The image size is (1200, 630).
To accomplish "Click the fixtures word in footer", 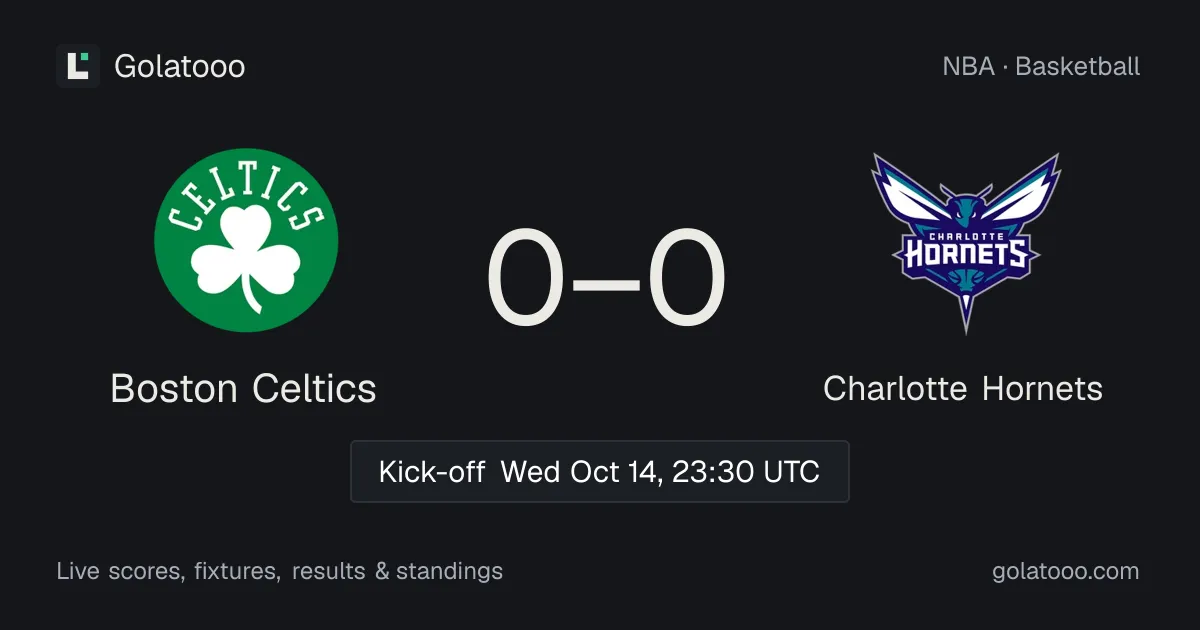I will click(x=237, y=572).
